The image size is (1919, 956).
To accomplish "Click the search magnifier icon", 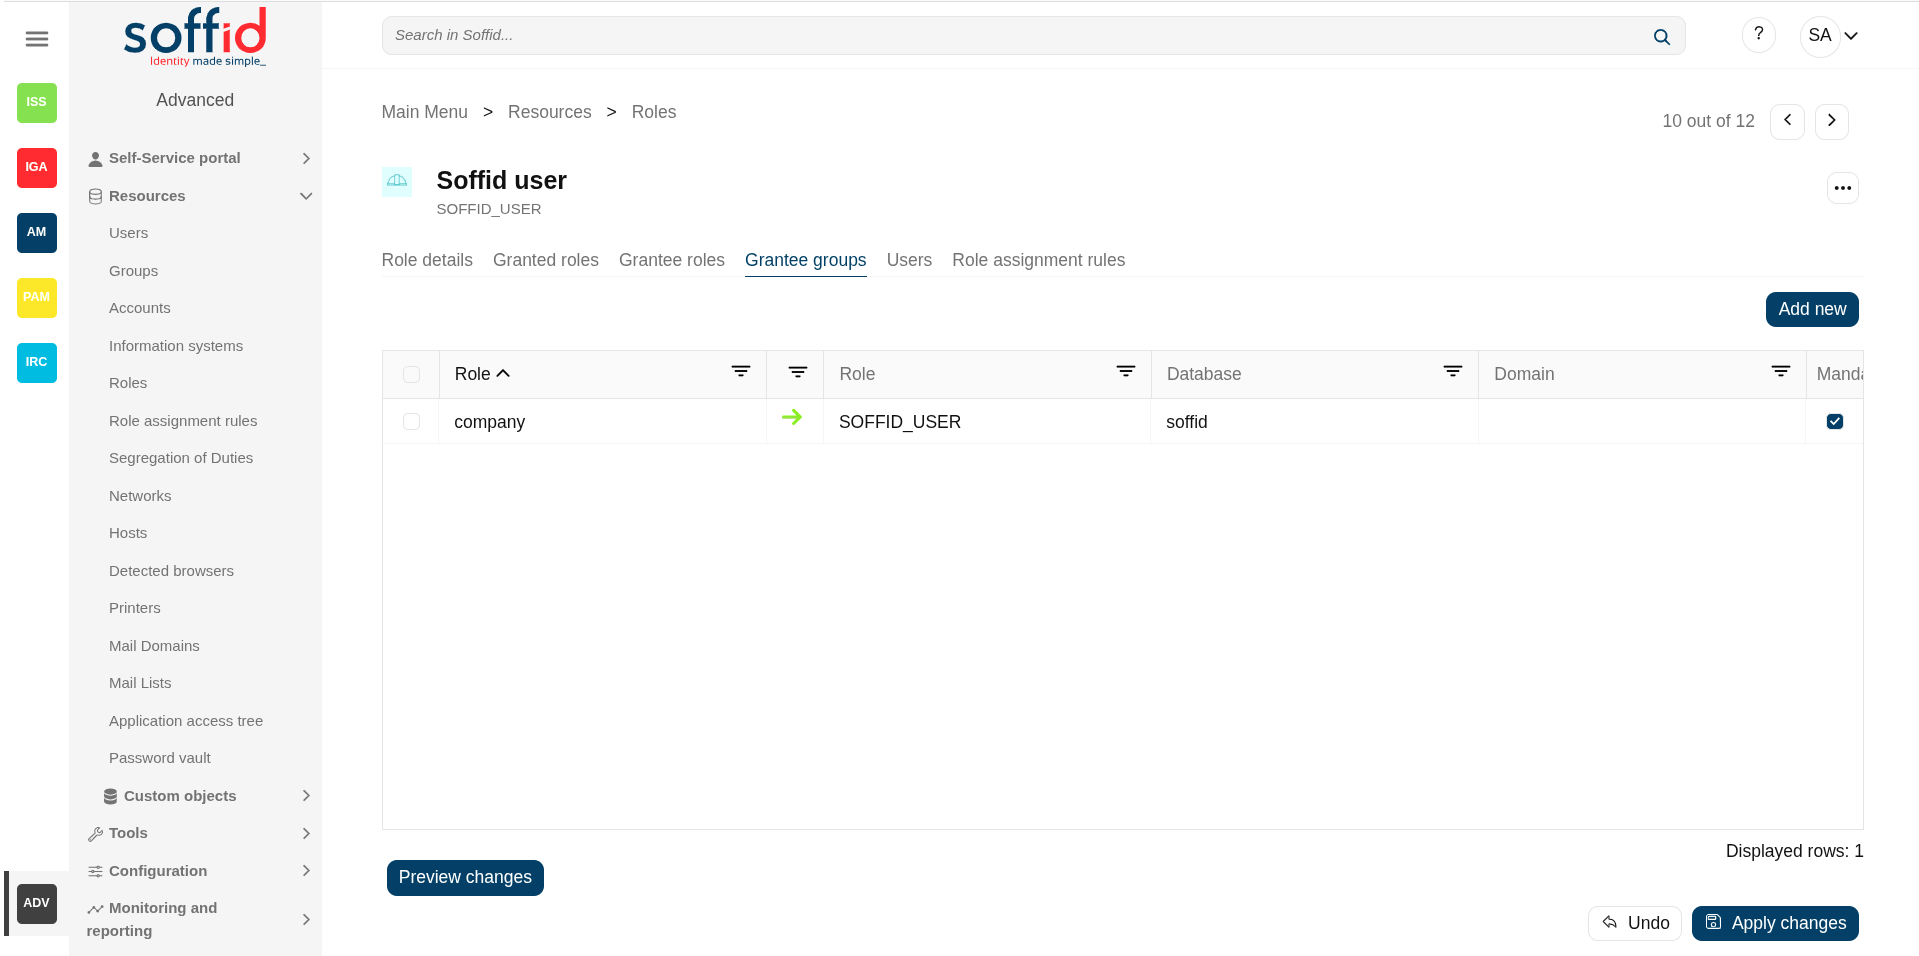I will click(1661, 36).
